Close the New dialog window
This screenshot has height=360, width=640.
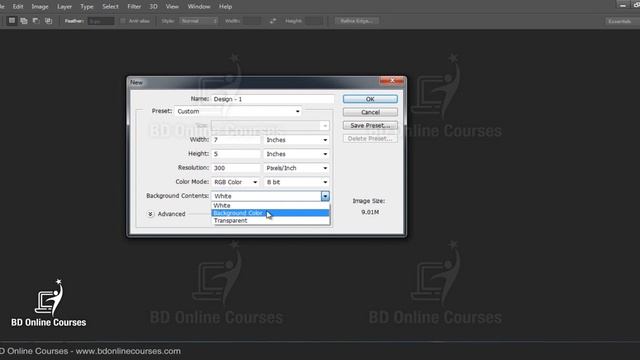coord(391,81)
